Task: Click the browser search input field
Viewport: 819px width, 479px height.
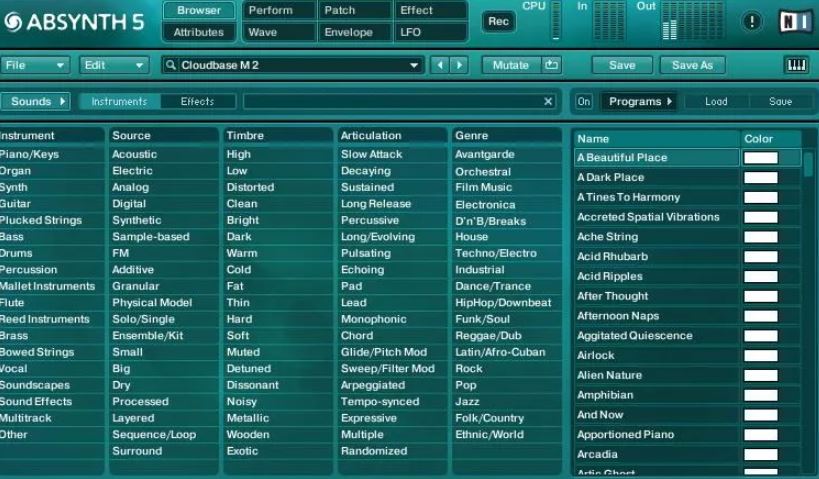Action: tap(400, 101)
